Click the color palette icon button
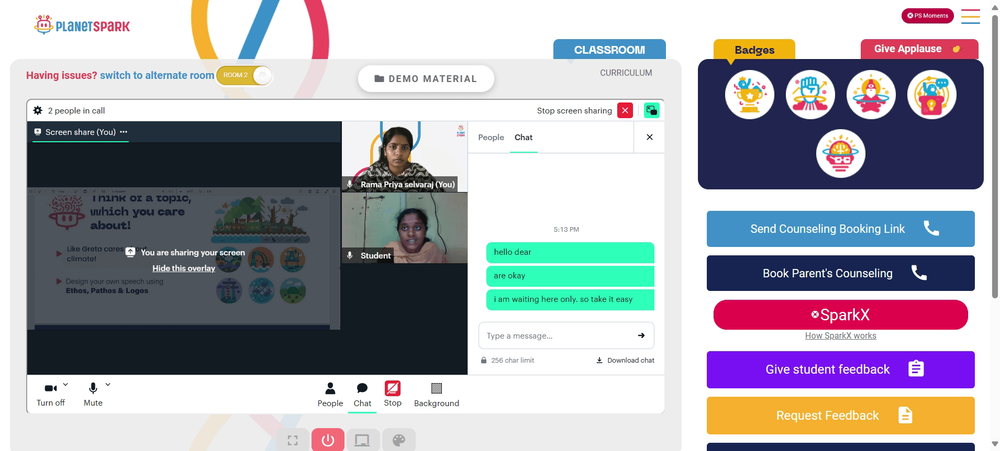Viewport: 1000px width, 451px height. pyautogui.click(x=399, y=440)
